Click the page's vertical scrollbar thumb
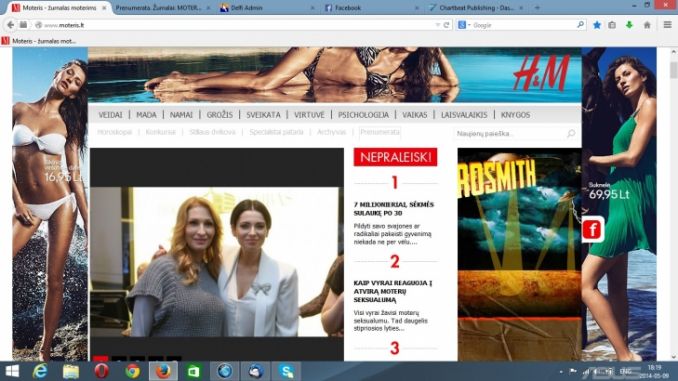This screenshot has width=678, height=381. pos(673,70)
